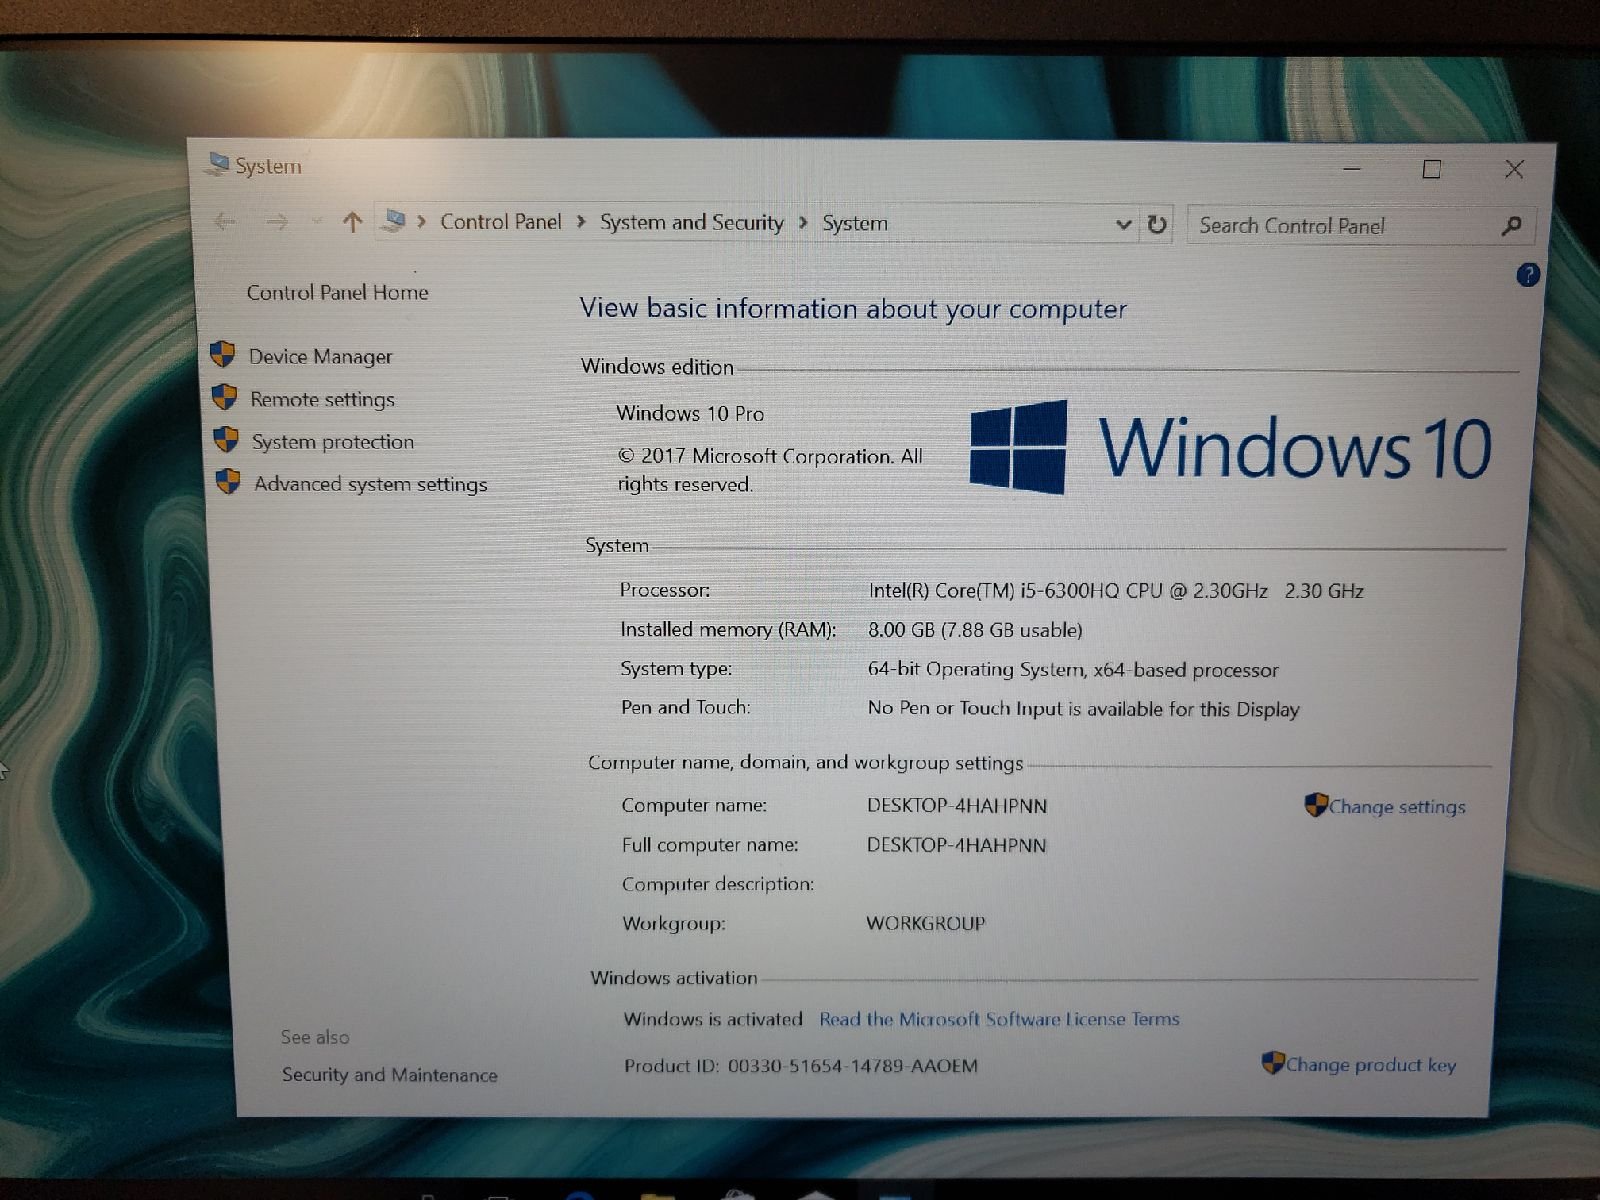Expand chevron after System and Security

[803, 223]
